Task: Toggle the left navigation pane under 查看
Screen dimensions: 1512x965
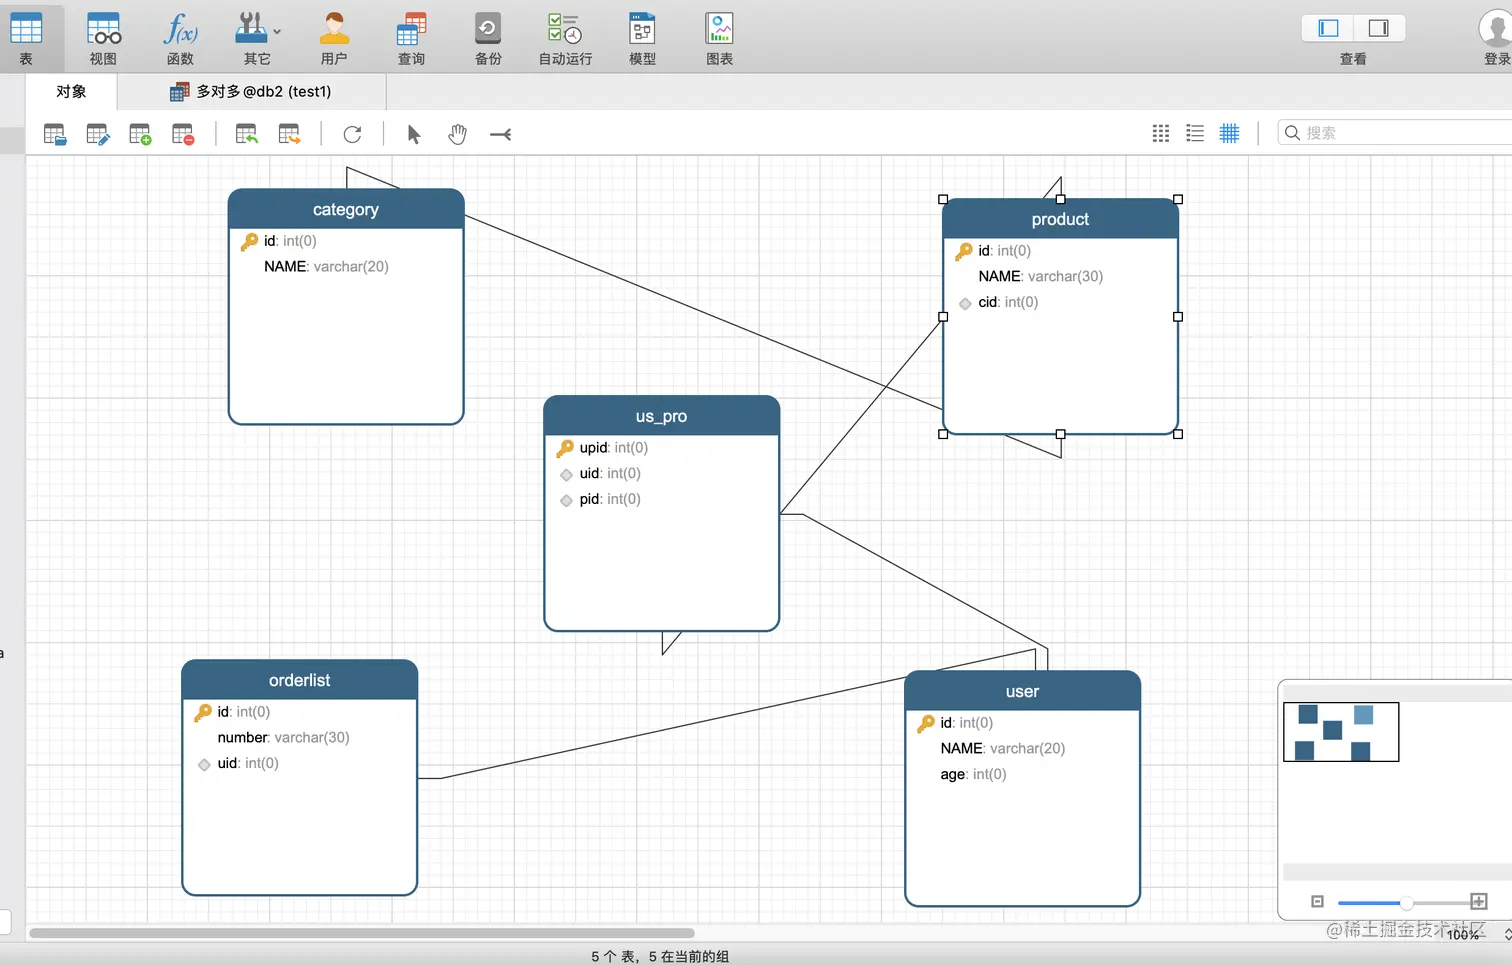Action: pos(1328,28)
